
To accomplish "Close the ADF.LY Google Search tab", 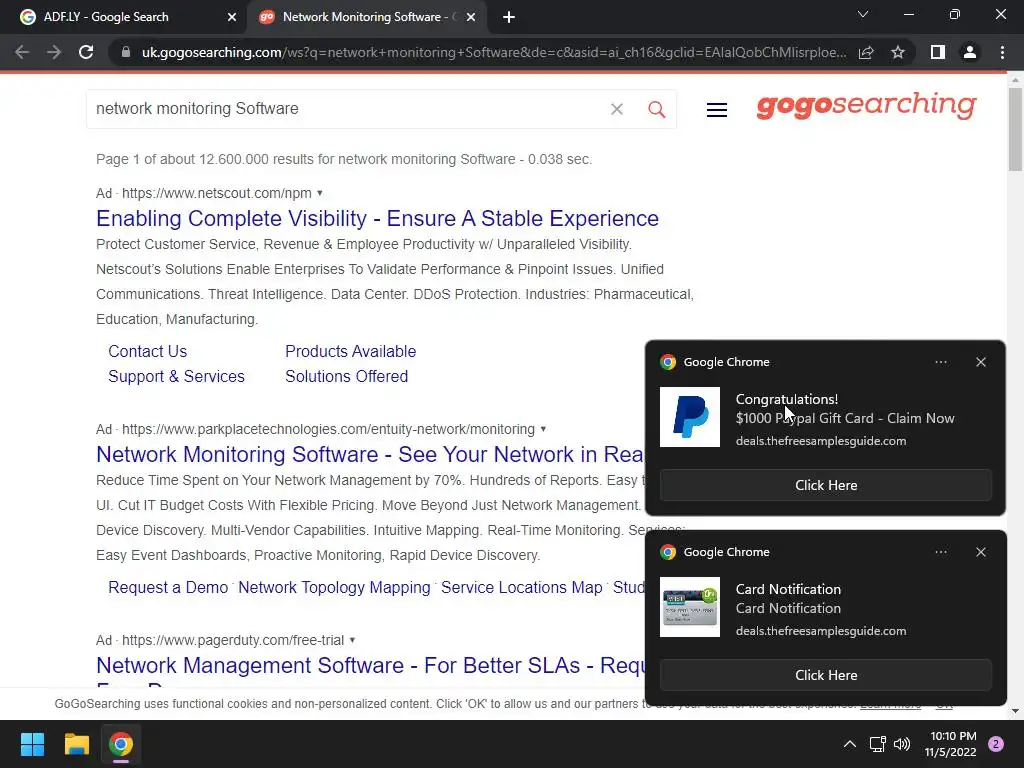I will (232, 17).
